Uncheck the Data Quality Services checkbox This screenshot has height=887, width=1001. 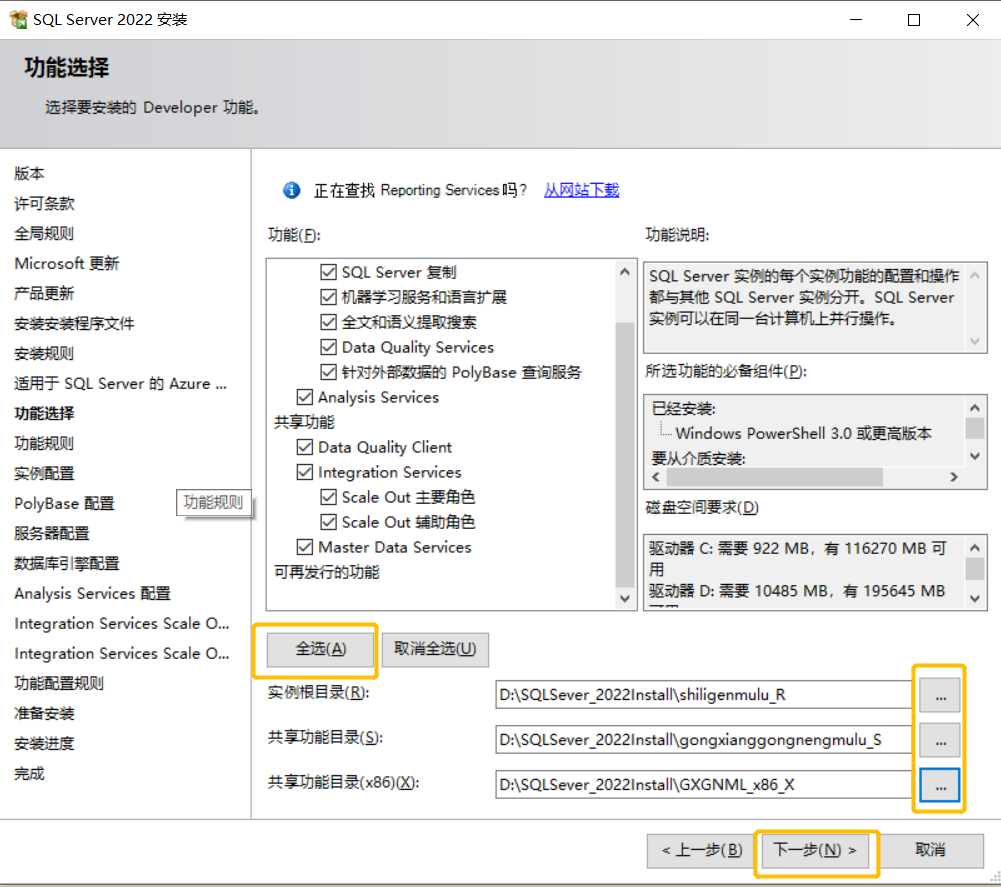pyautogui.click(x=328, y=347)
